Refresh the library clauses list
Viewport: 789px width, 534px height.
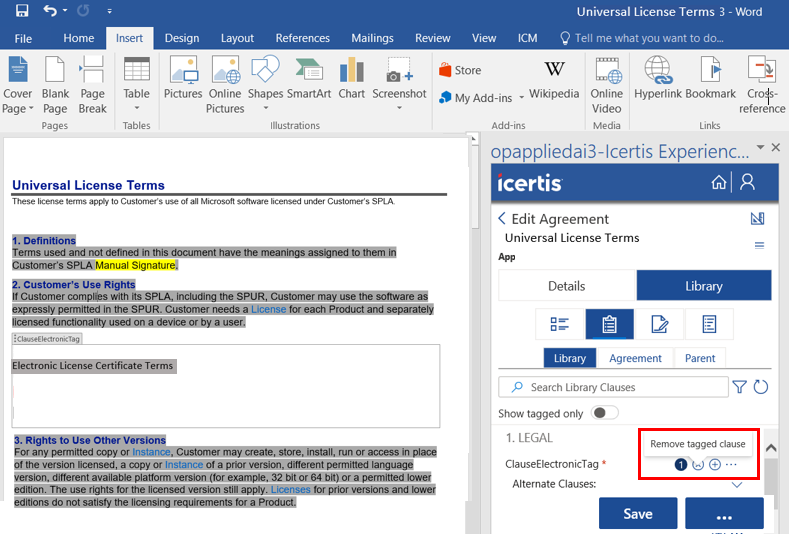pos(761,387)
